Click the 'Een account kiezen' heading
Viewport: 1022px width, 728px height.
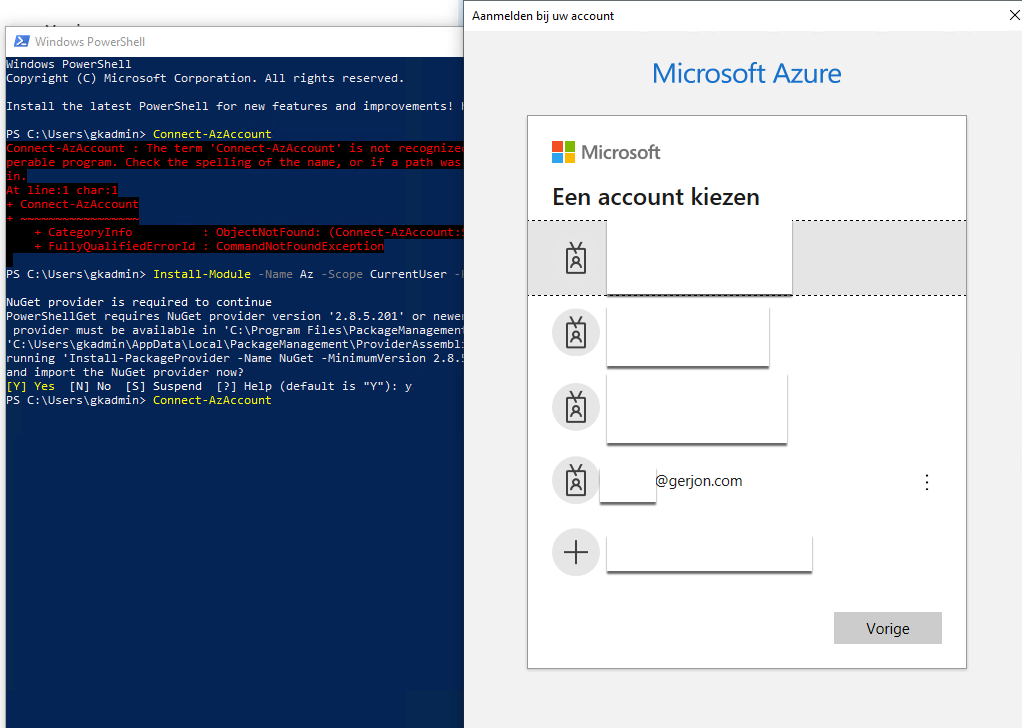[x=656, y=197]
